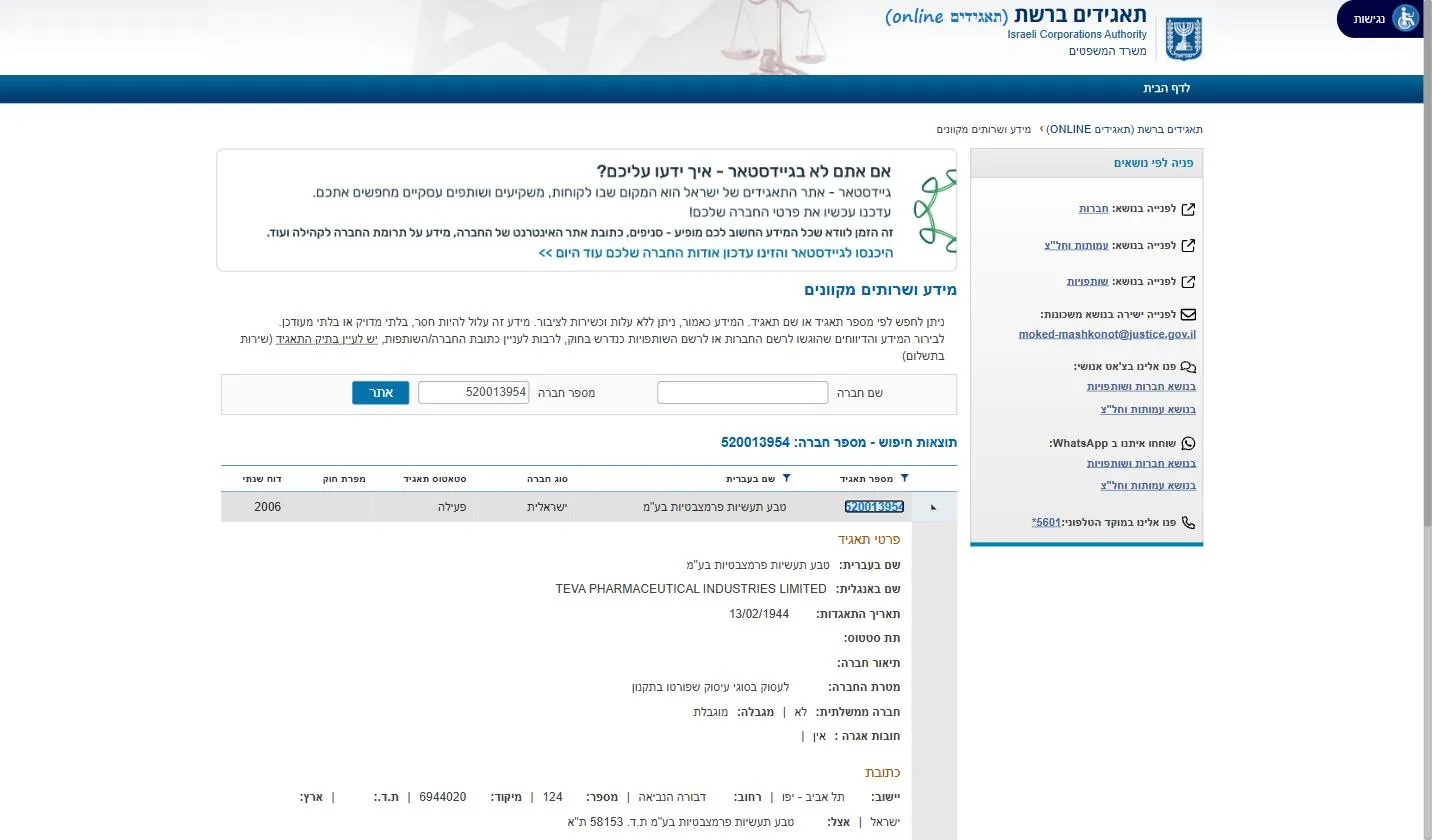The image size is (1432, 840).
Task: Collapse the 520013954 row details arrow
Action: [933, 507]
